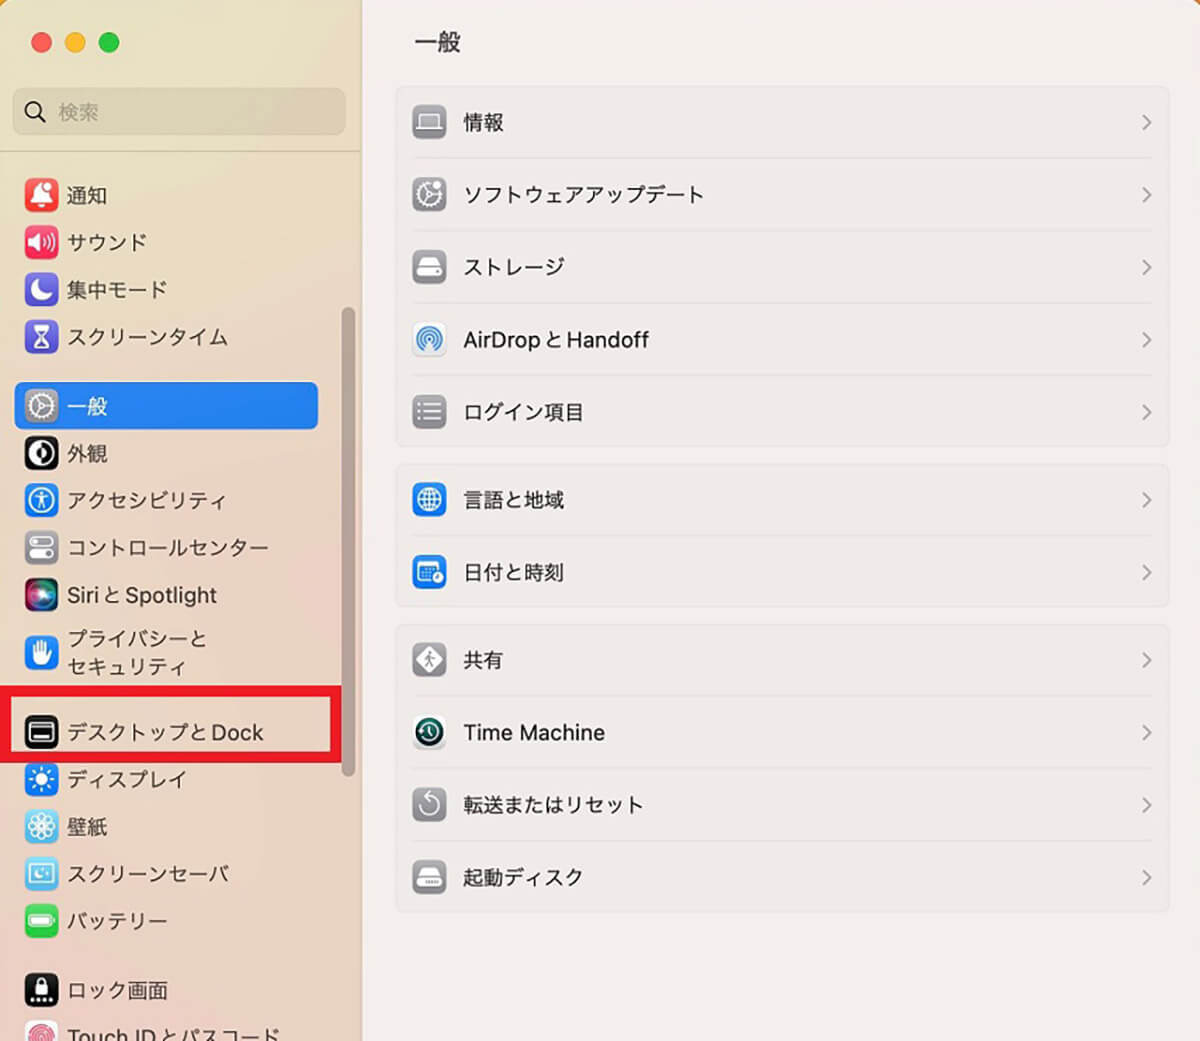
Task: Open the コントロールセンター toggles icon
Action: point(41,548)
